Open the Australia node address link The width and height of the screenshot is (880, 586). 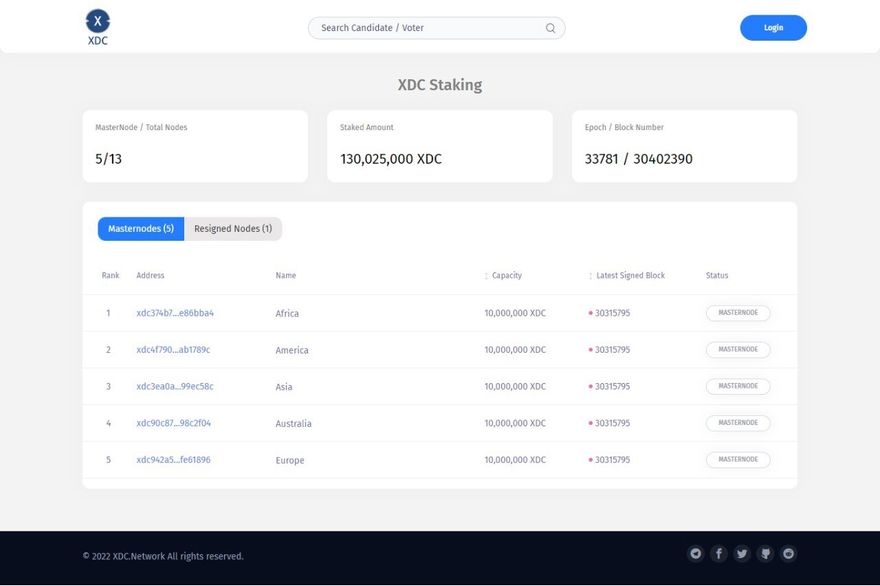coord(173,423)
